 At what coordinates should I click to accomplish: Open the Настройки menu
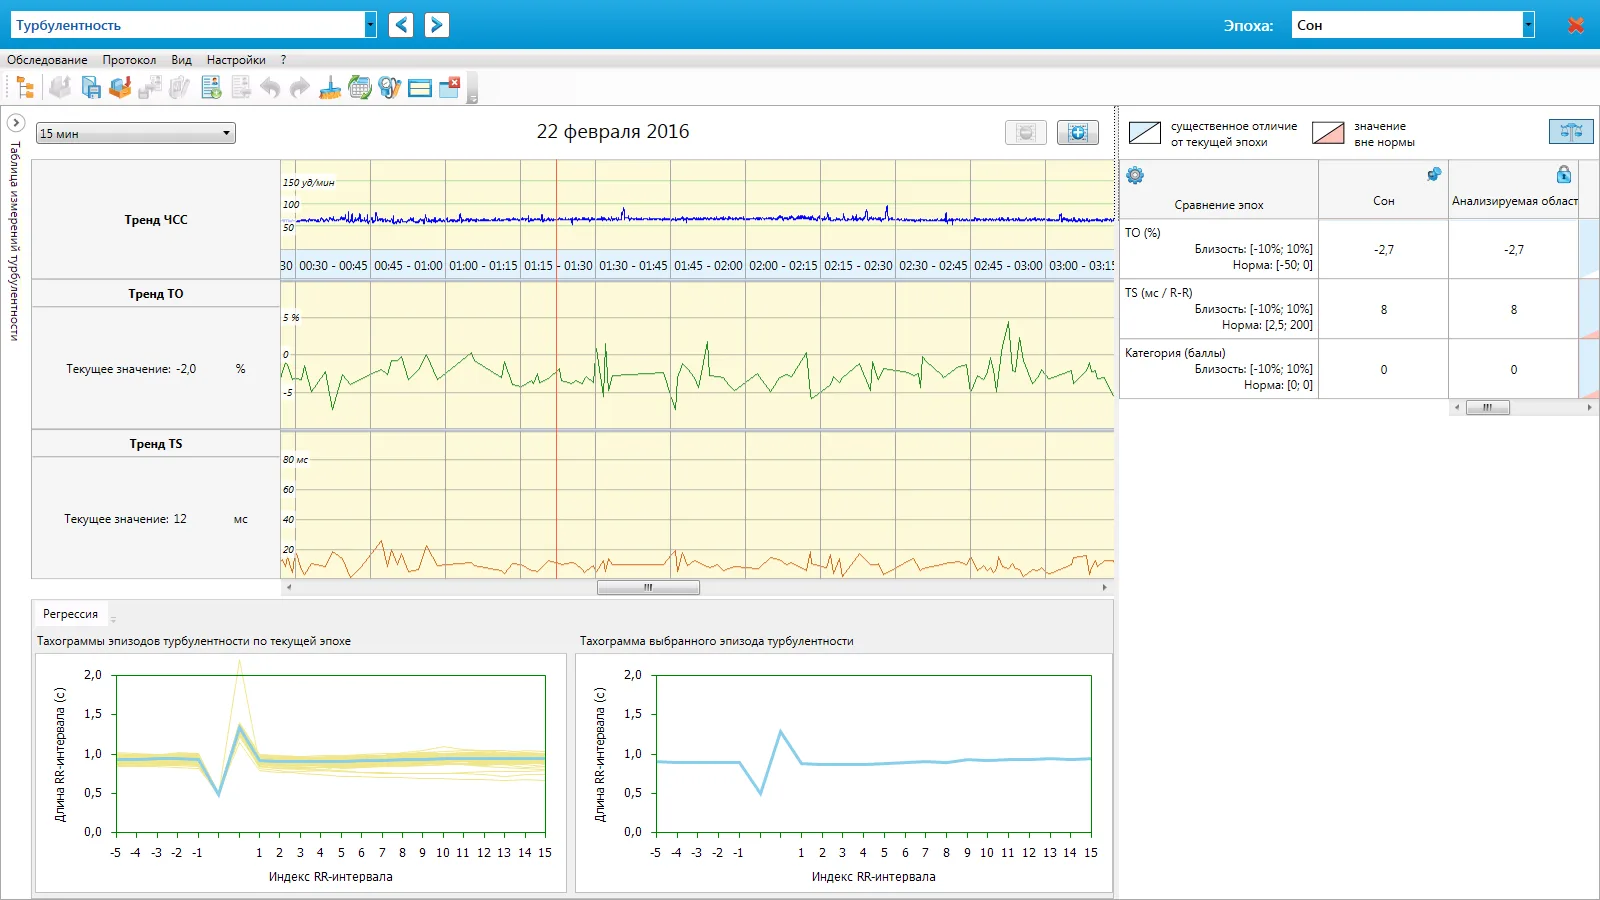point(236,60)
